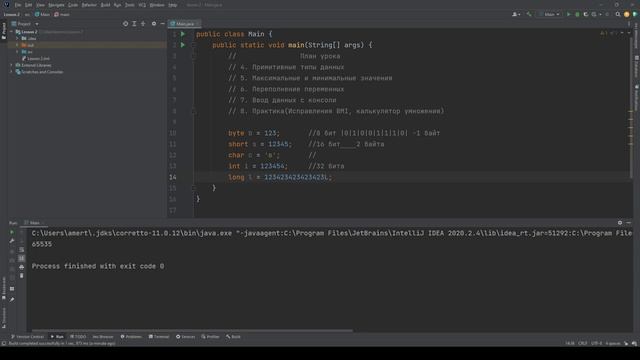Open Project view selector dropdown
640x360 pixels.
coord(25,24)
